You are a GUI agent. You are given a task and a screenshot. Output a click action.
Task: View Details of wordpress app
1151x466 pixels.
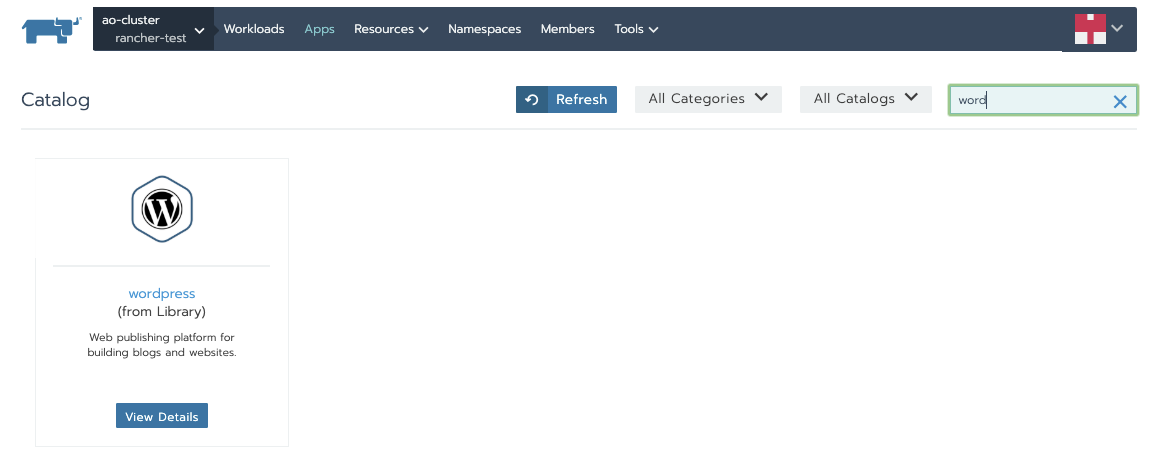(161, 416)
